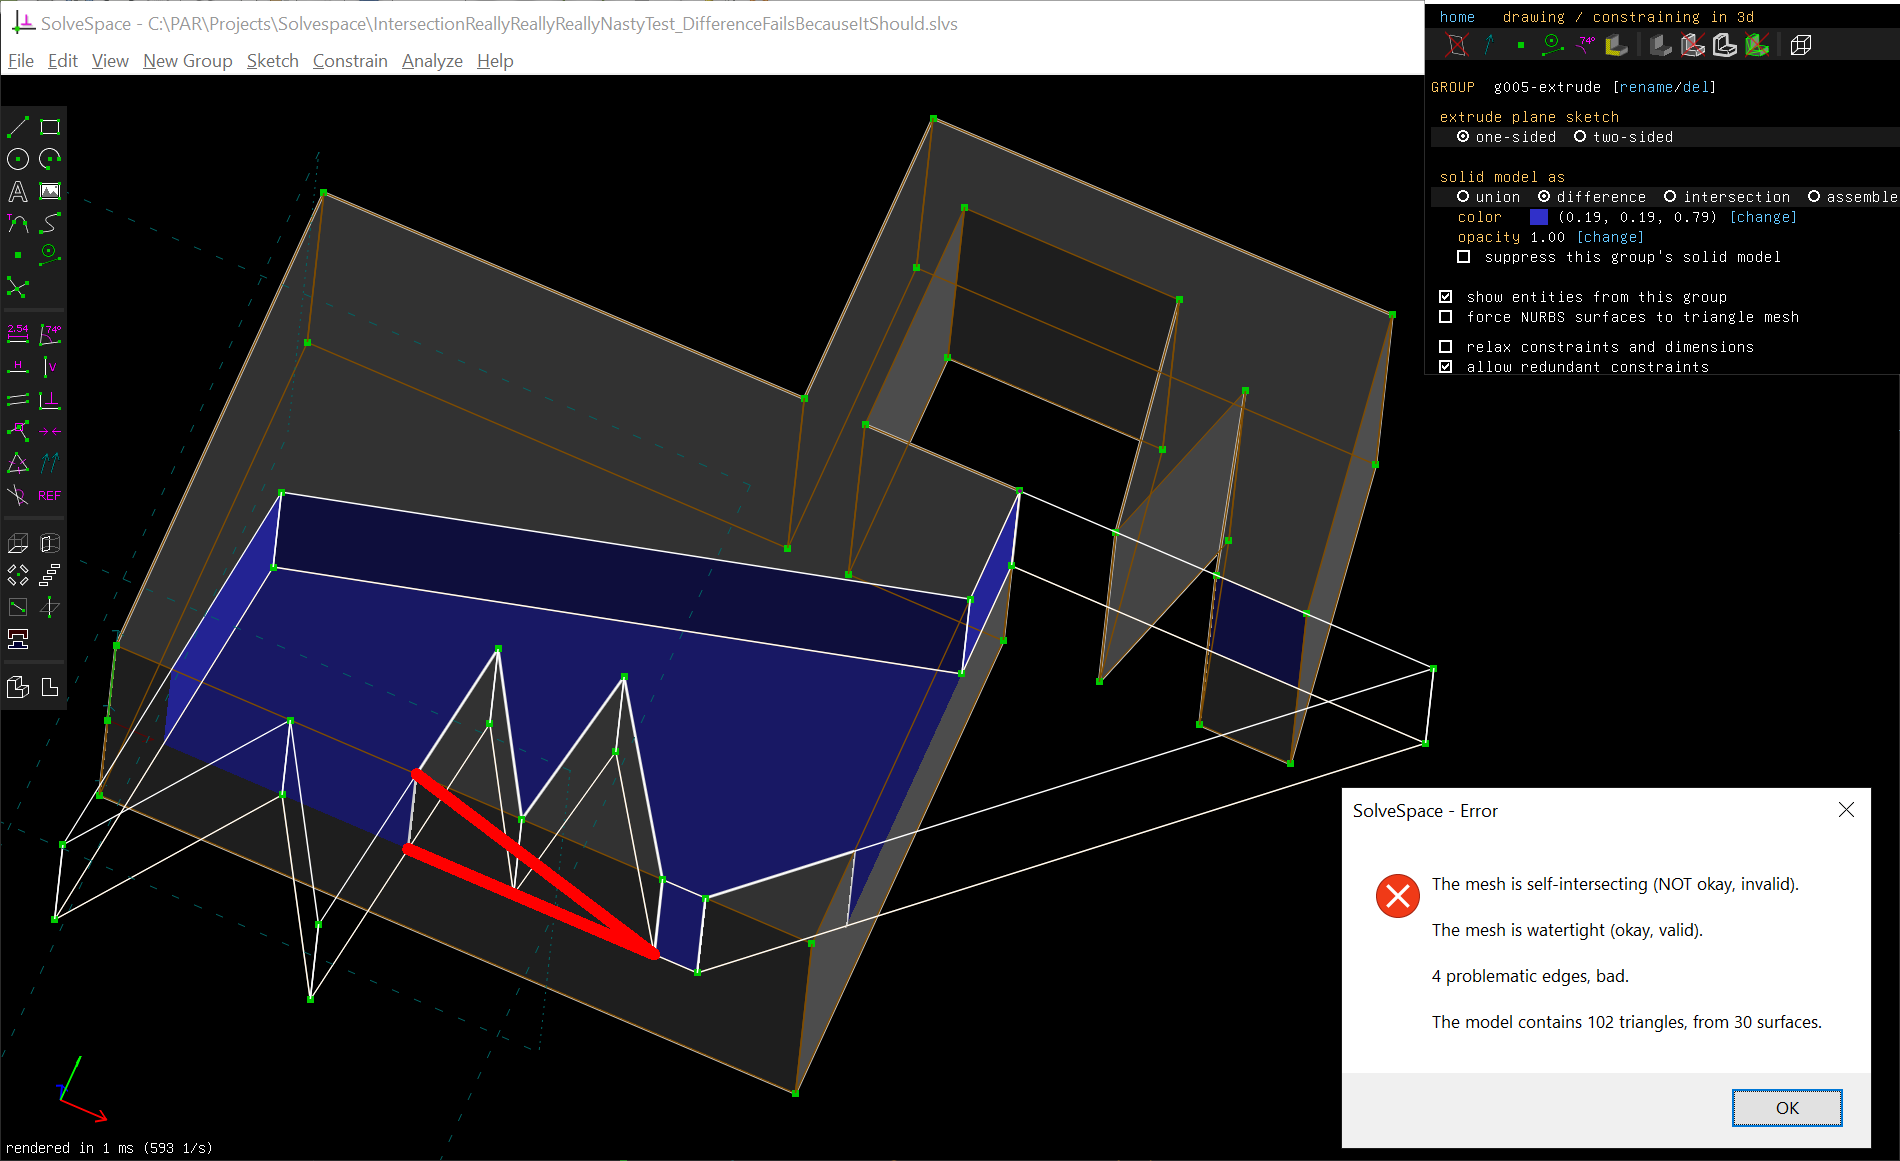Create a new extrude group
This screenshot has width=1900, height=1161.
tap(18, 543)
